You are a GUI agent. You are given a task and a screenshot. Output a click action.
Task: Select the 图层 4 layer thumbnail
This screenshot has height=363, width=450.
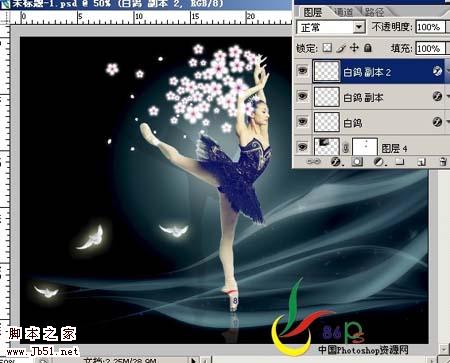(x=327, y=146)
